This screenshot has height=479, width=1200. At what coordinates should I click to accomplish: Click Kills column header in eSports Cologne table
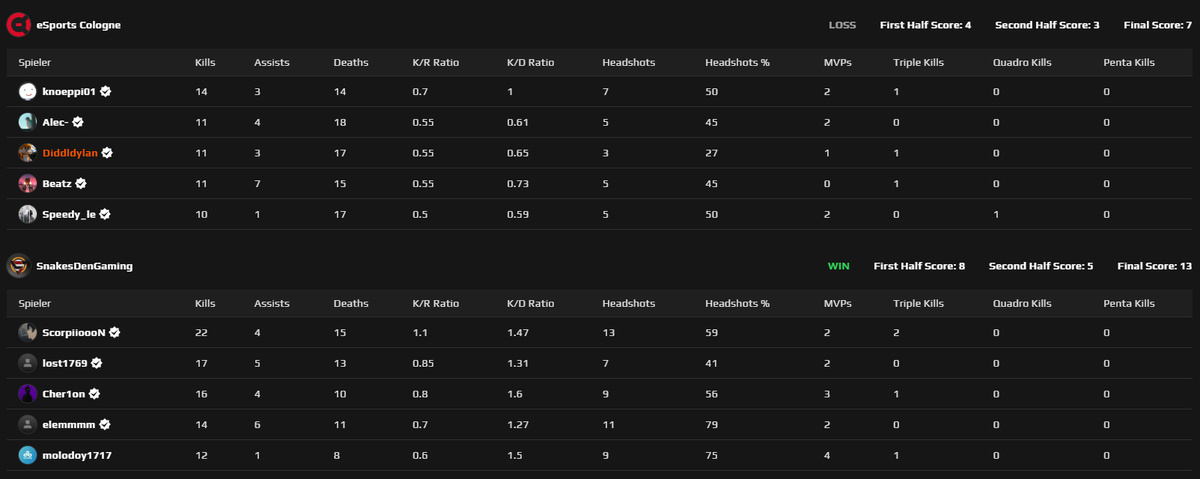coord(205,62)
